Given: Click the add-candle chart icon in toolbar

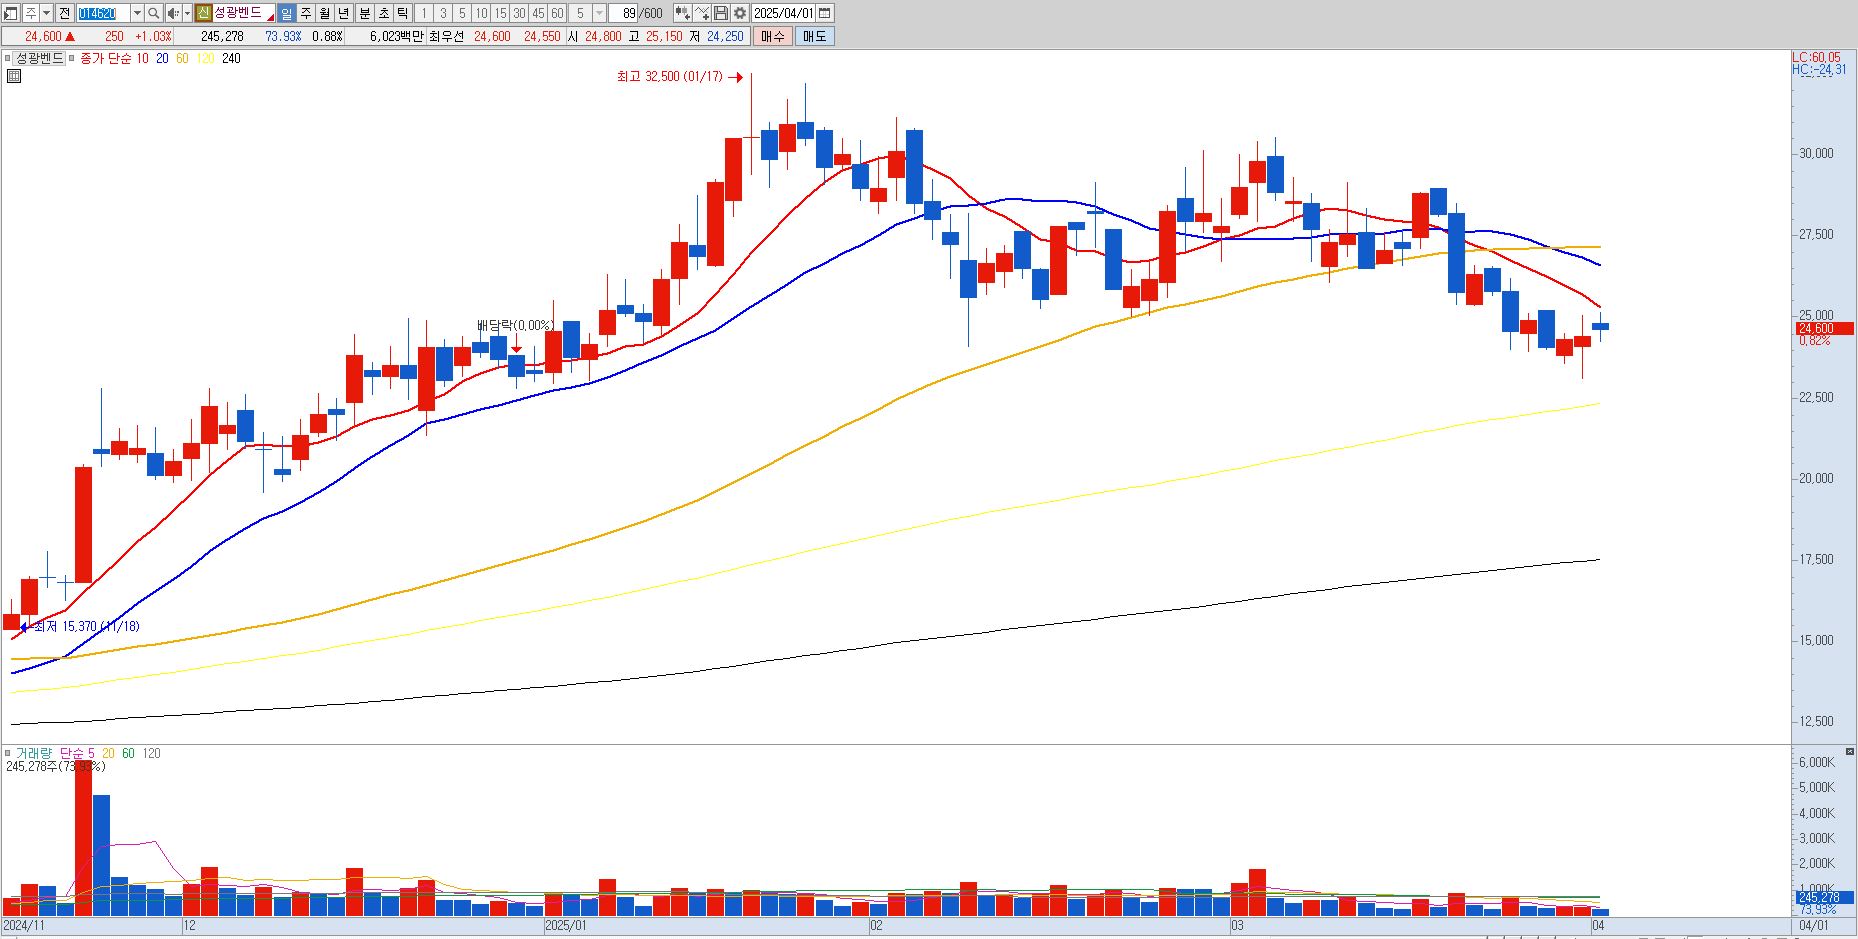Looking at the screenshot, I should (682, 13).
